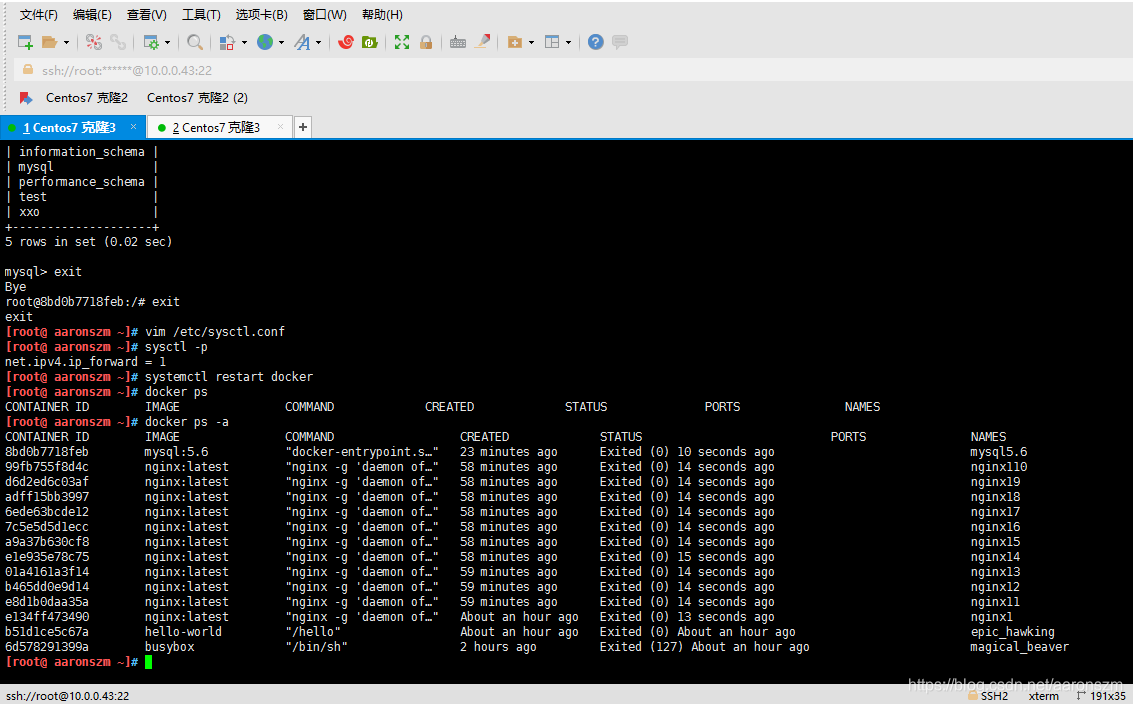Expand the session properties dropdown arrow
Image resolution: width=1133 pixels, height=704 pixels.
point(168,43)
